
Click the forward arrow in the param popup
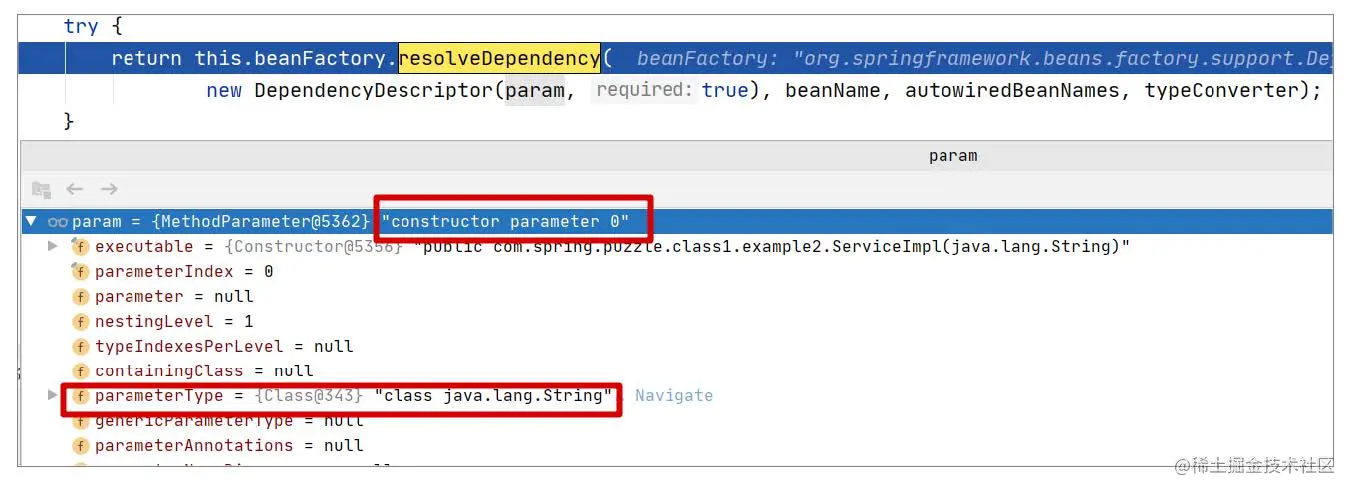point(109,189)
